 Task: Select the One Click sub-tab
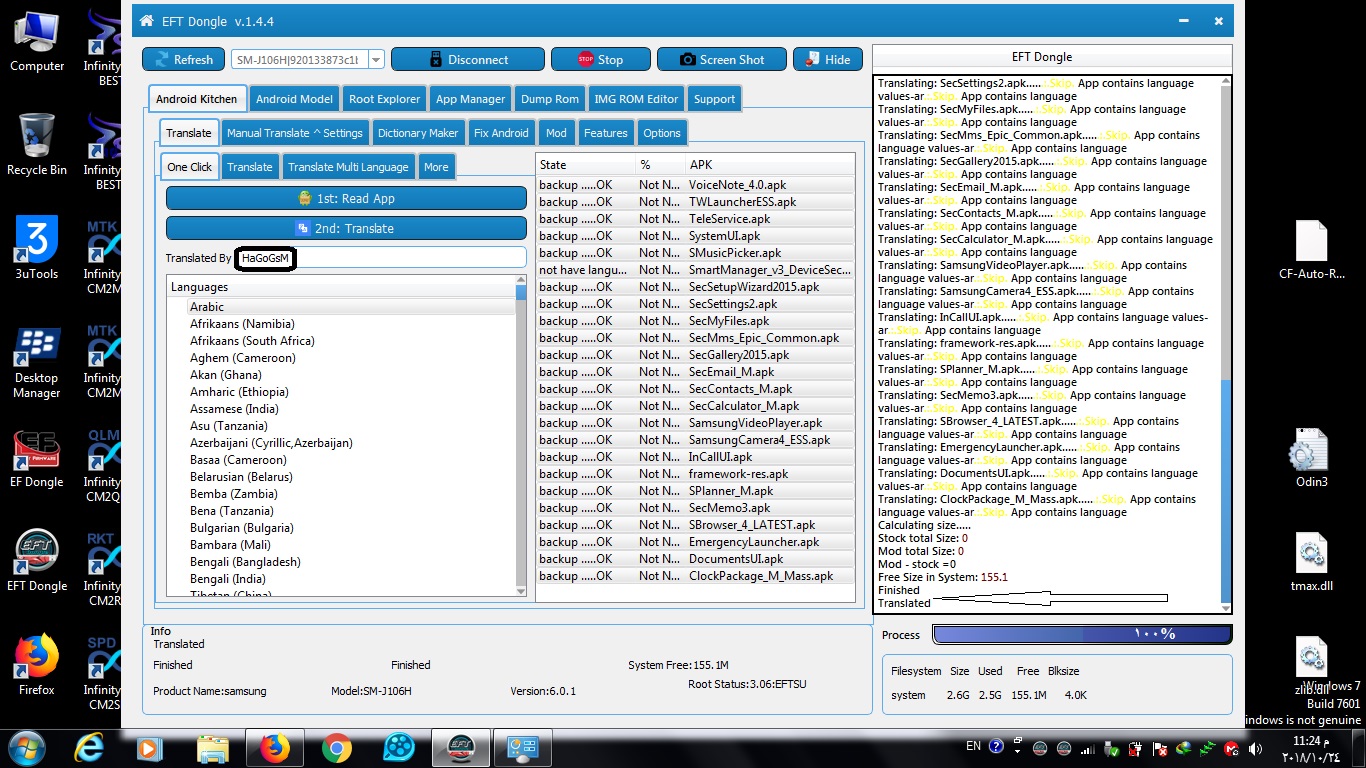pos(190,167)
